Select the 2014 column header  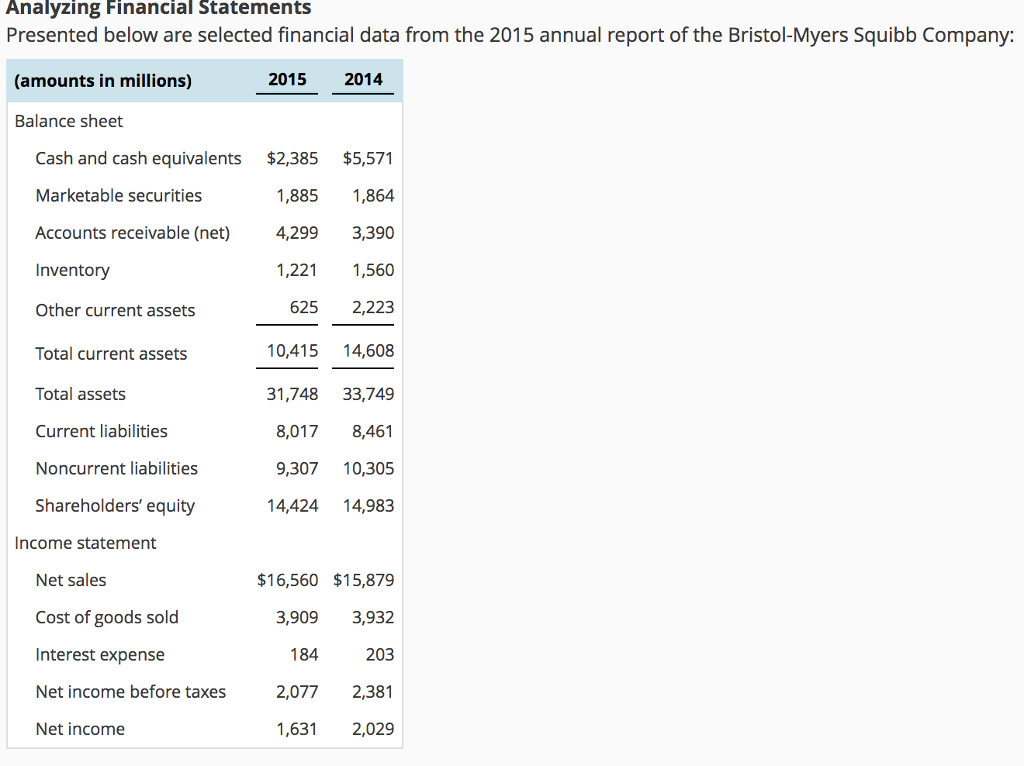click(x=363, y=80)
